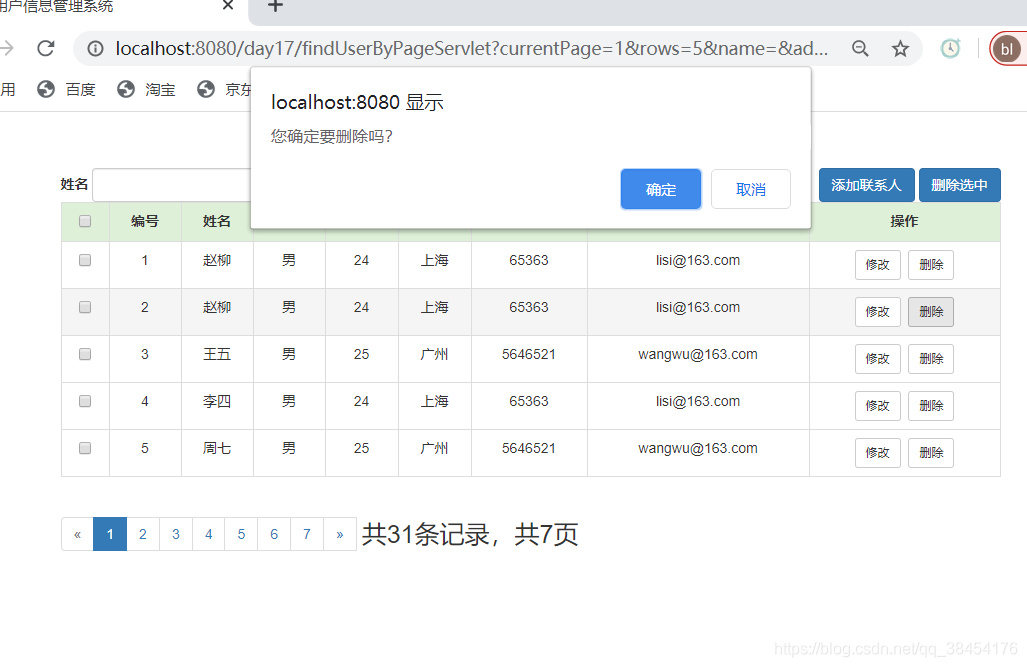Click 删除 for row 1
Image resolution: width=1027 pixels, height=667 pixels.
point(931,265)
